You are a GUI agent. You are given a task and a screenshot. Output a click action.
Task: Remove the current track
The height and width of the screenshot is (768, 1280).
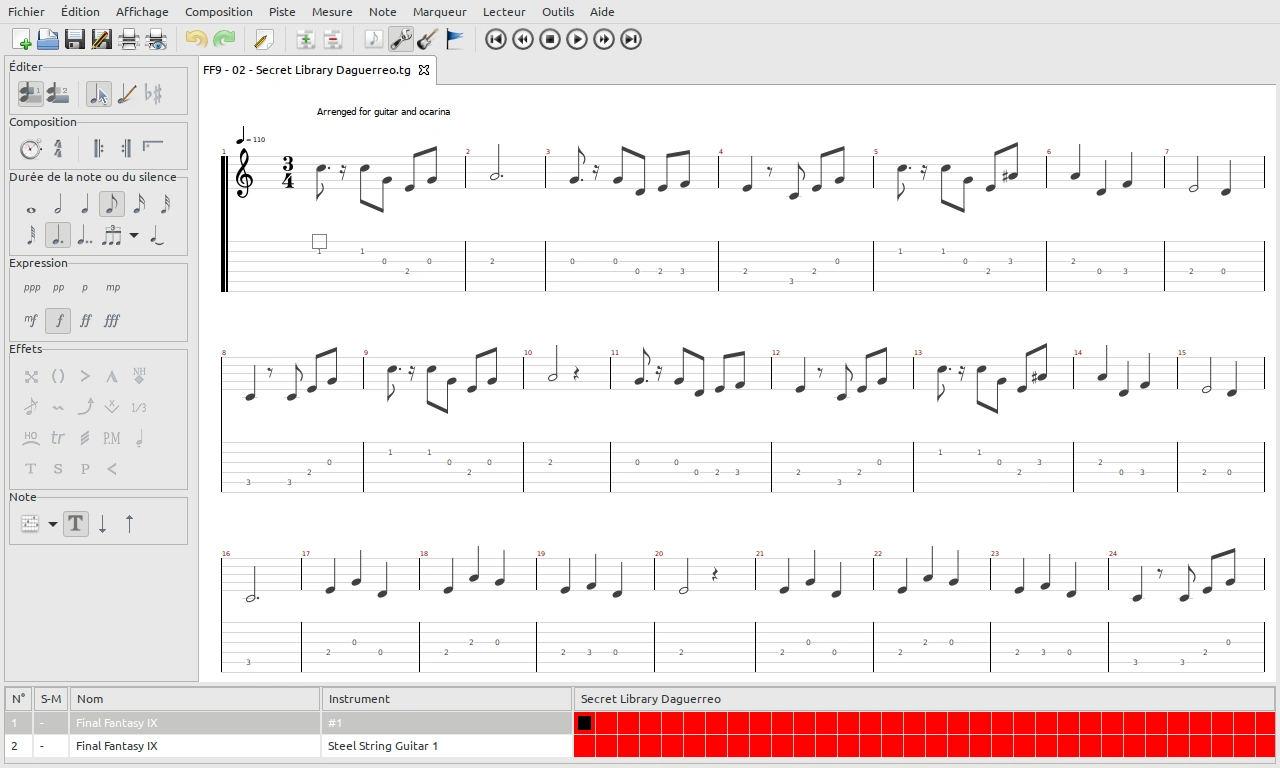(x=332, y=39)
